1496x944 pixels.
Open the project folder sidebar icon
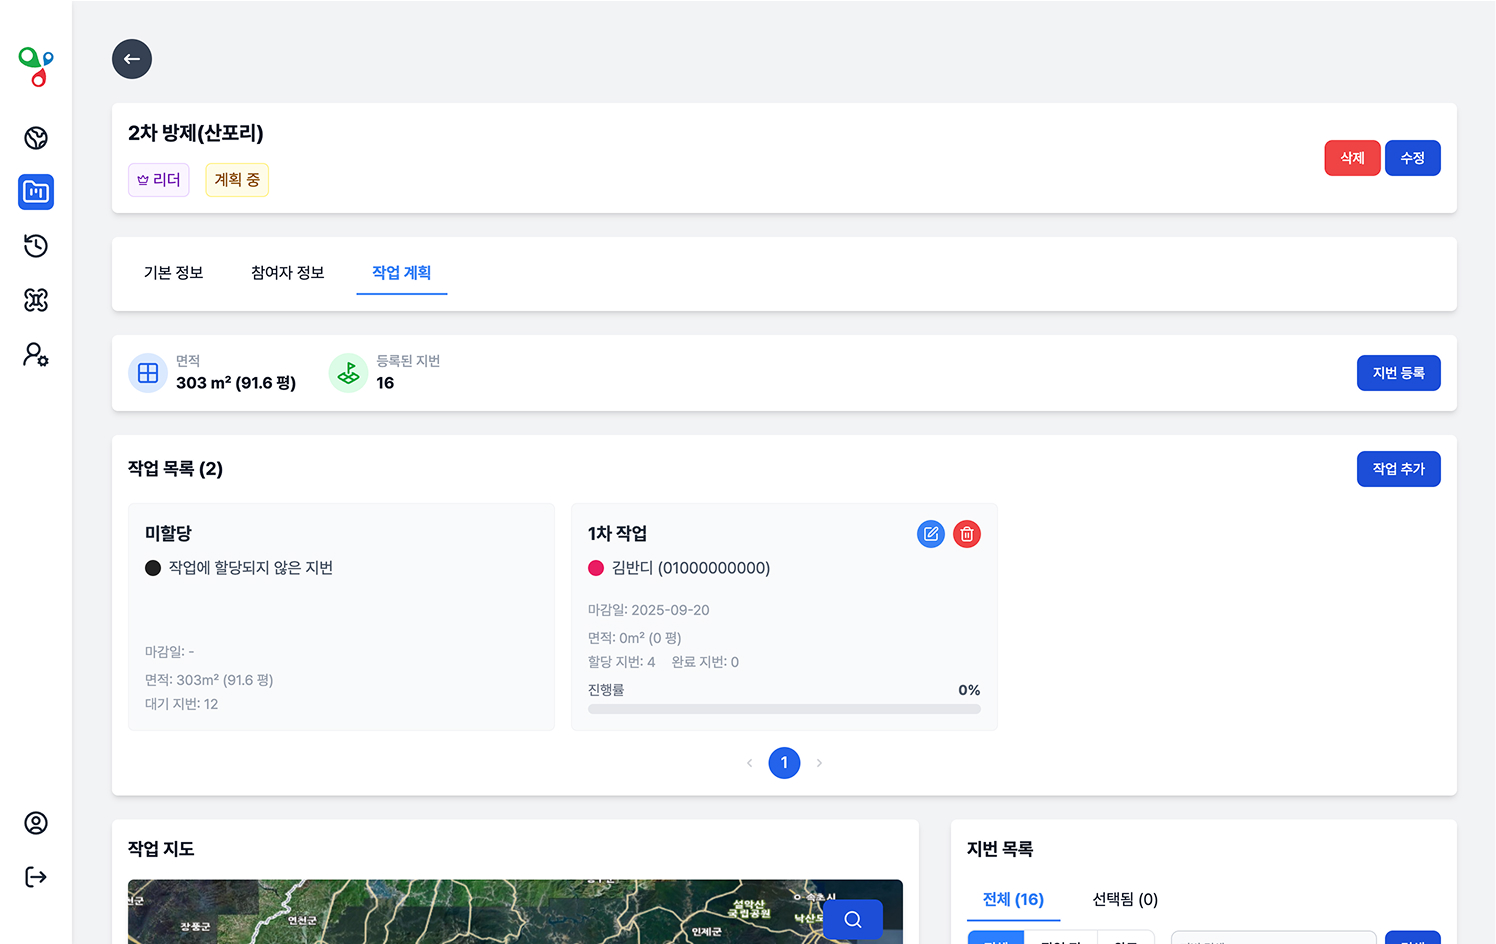pos(36,192)
